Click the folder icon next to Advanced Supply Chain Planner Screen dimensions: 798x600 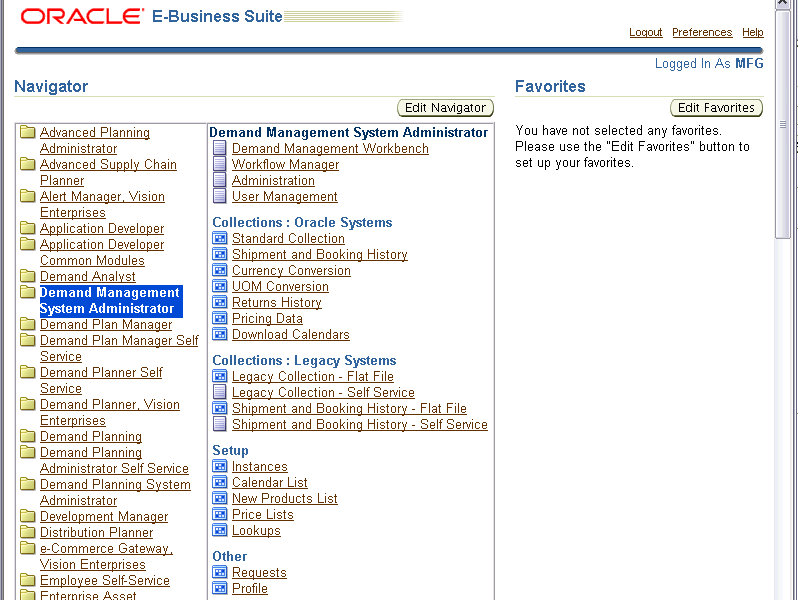[27, 164]
